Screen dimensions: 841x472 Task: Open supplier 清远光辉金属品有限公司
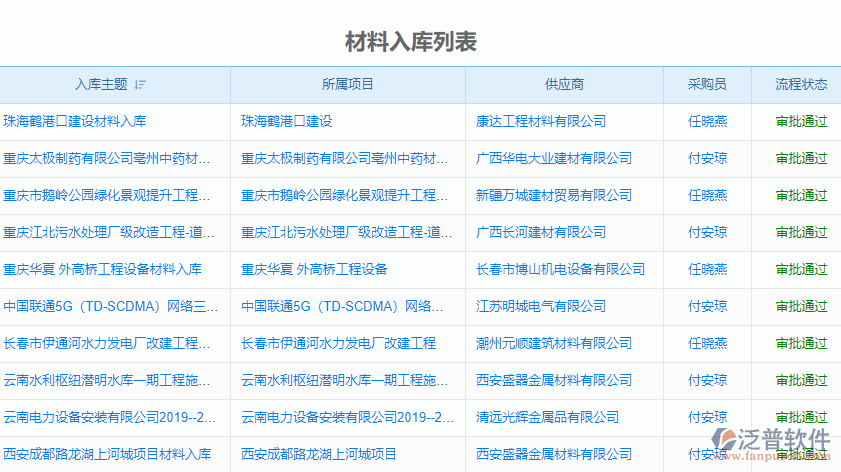coord(548,418)
